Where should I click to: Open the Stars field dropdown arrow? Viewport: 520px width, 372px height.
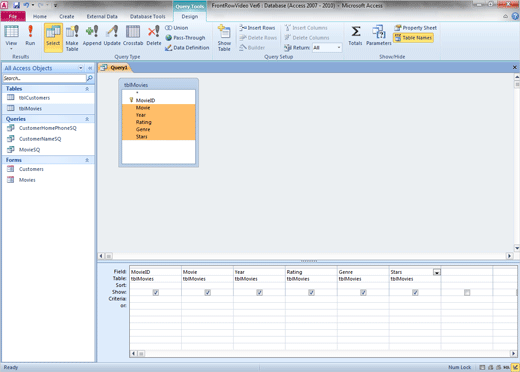click(437, 272)
